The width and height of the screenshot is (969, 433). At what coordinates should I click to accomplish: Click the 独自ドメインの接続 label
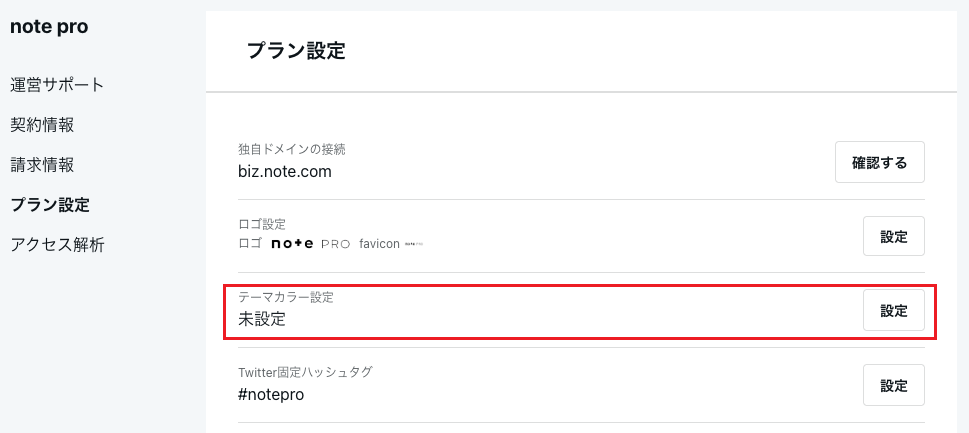[x=292, y=149]
